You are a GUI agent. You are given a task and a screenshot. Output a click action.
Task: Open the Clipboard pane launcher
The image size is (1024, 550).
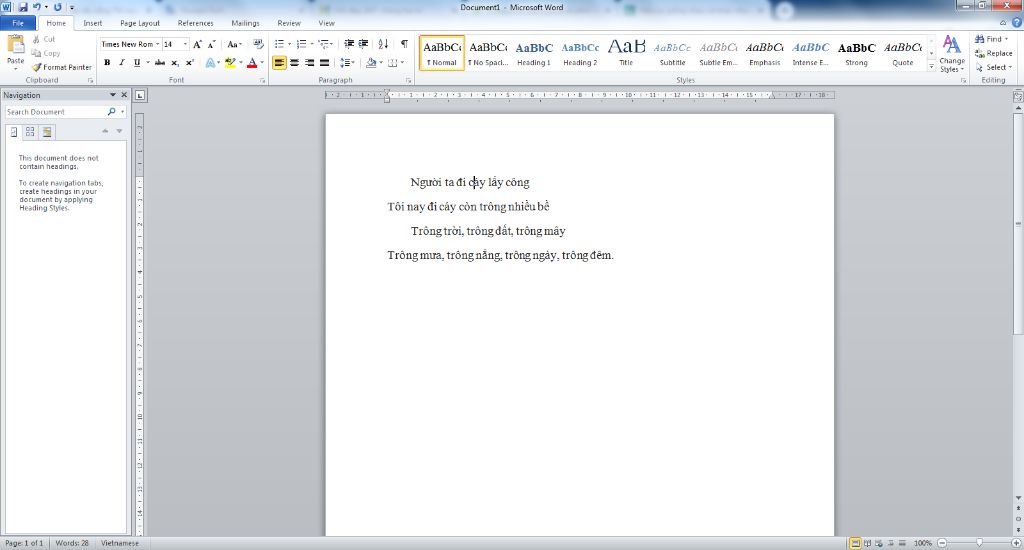(x=89, y=80)
